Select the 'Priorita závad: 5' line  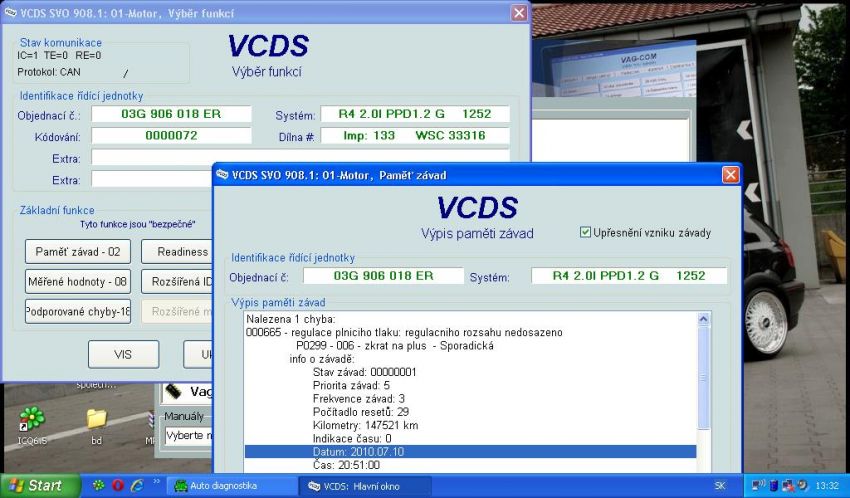[351, 385]
